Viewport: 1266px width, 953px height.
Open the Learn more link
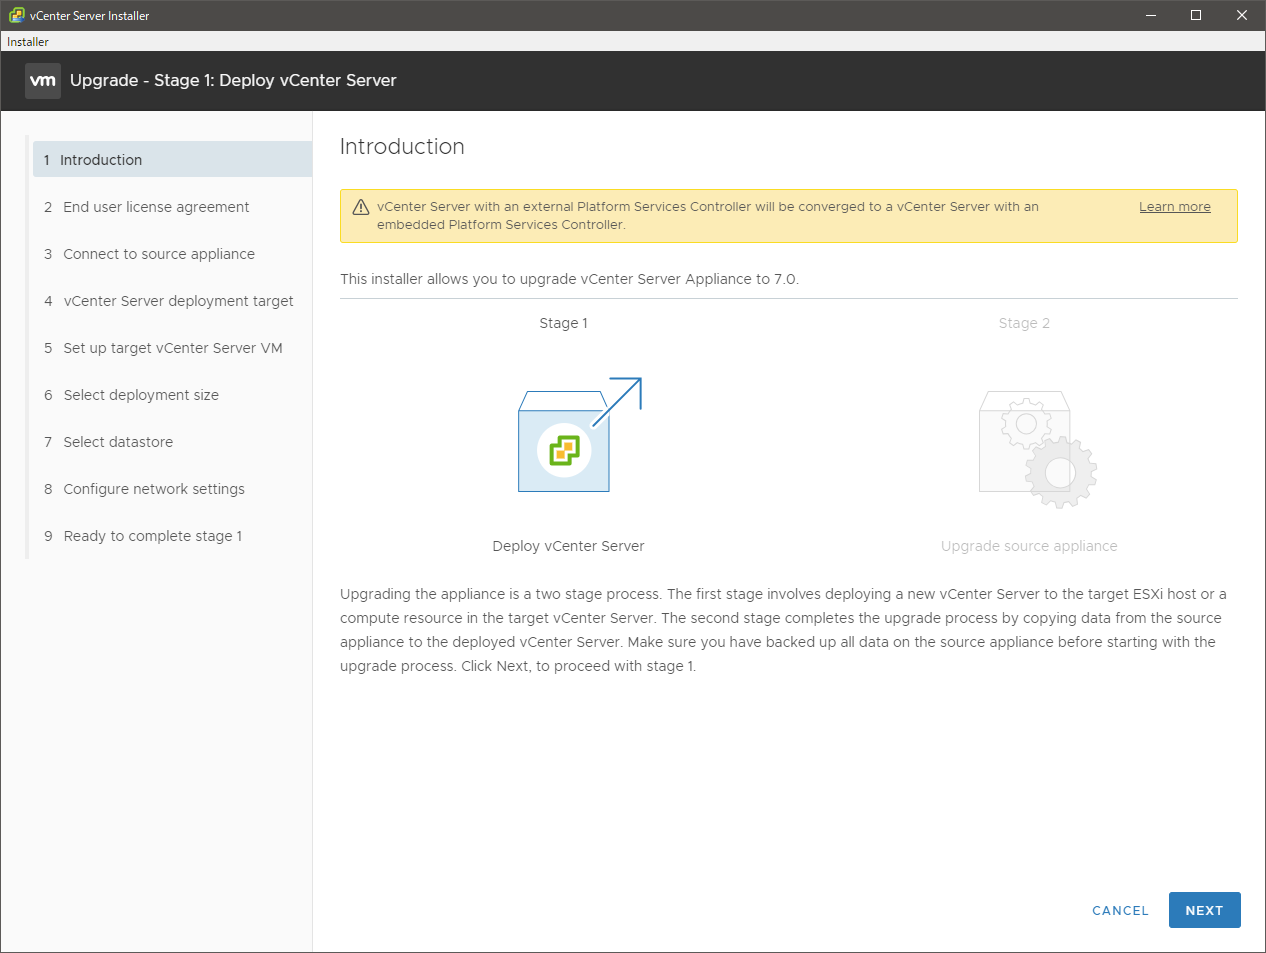(x=1174, y=207)
